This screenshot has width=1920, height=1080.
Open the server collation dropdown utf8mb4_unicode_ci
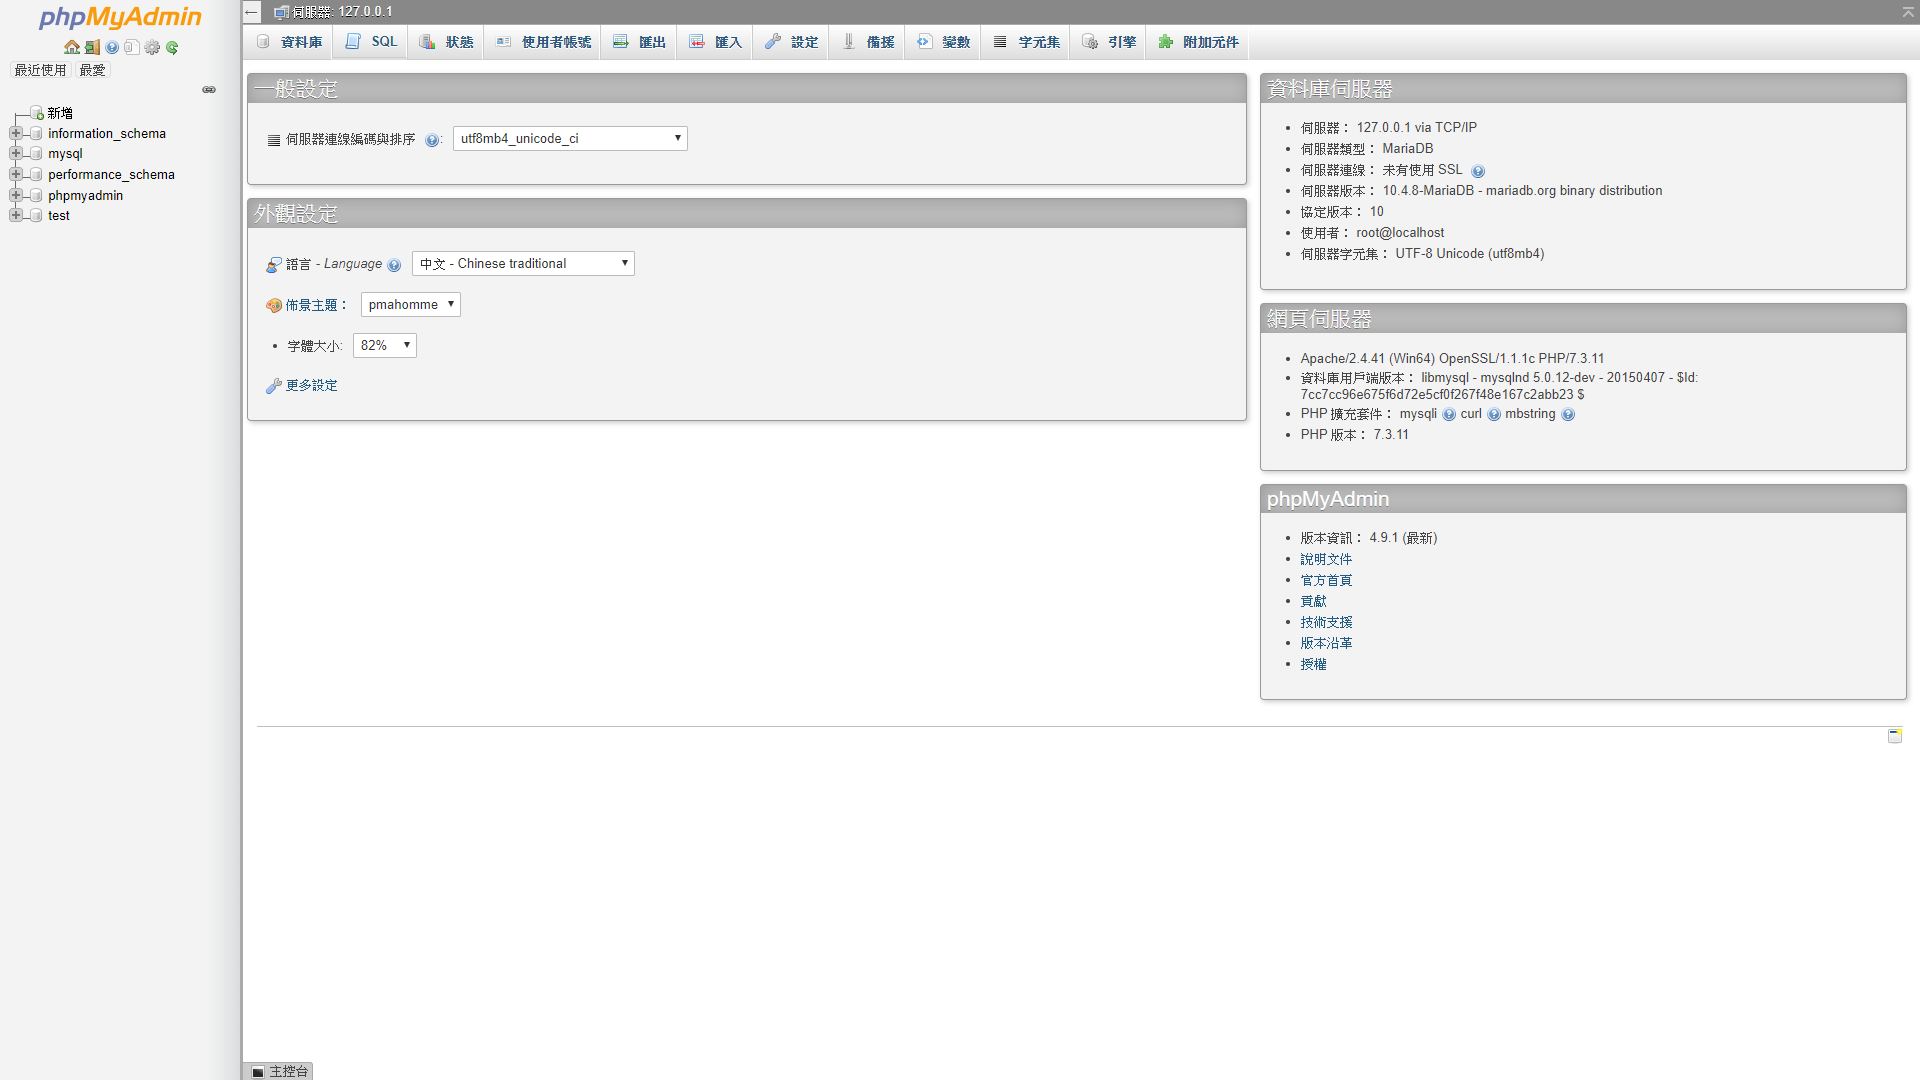pos(569,138)
